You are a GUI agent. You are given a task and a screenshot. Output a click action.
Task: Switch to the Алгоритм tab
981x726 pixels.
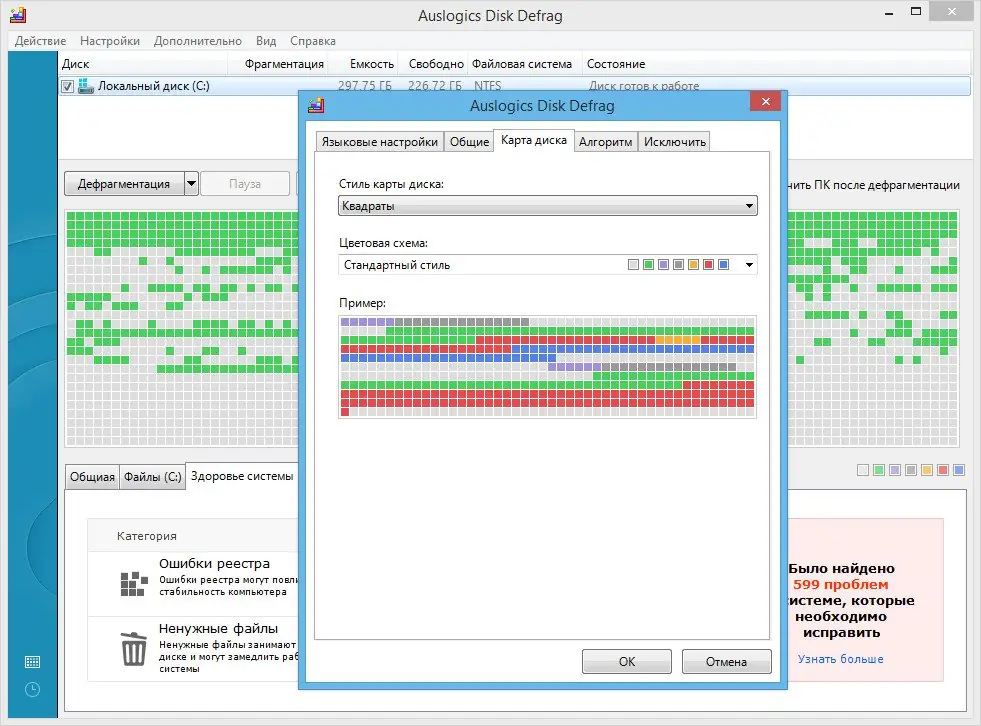pos(605,142)
